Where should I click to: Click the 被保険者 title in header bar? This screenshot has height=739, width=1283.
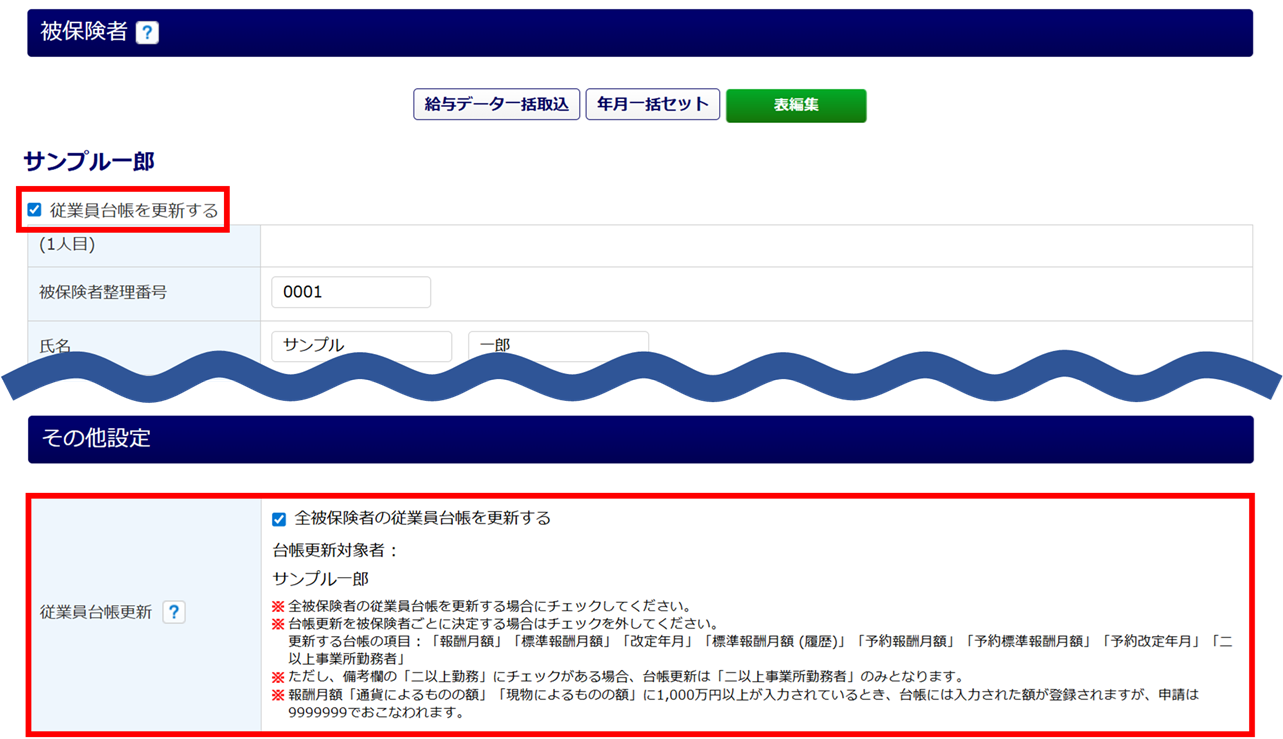coord(84,32)
